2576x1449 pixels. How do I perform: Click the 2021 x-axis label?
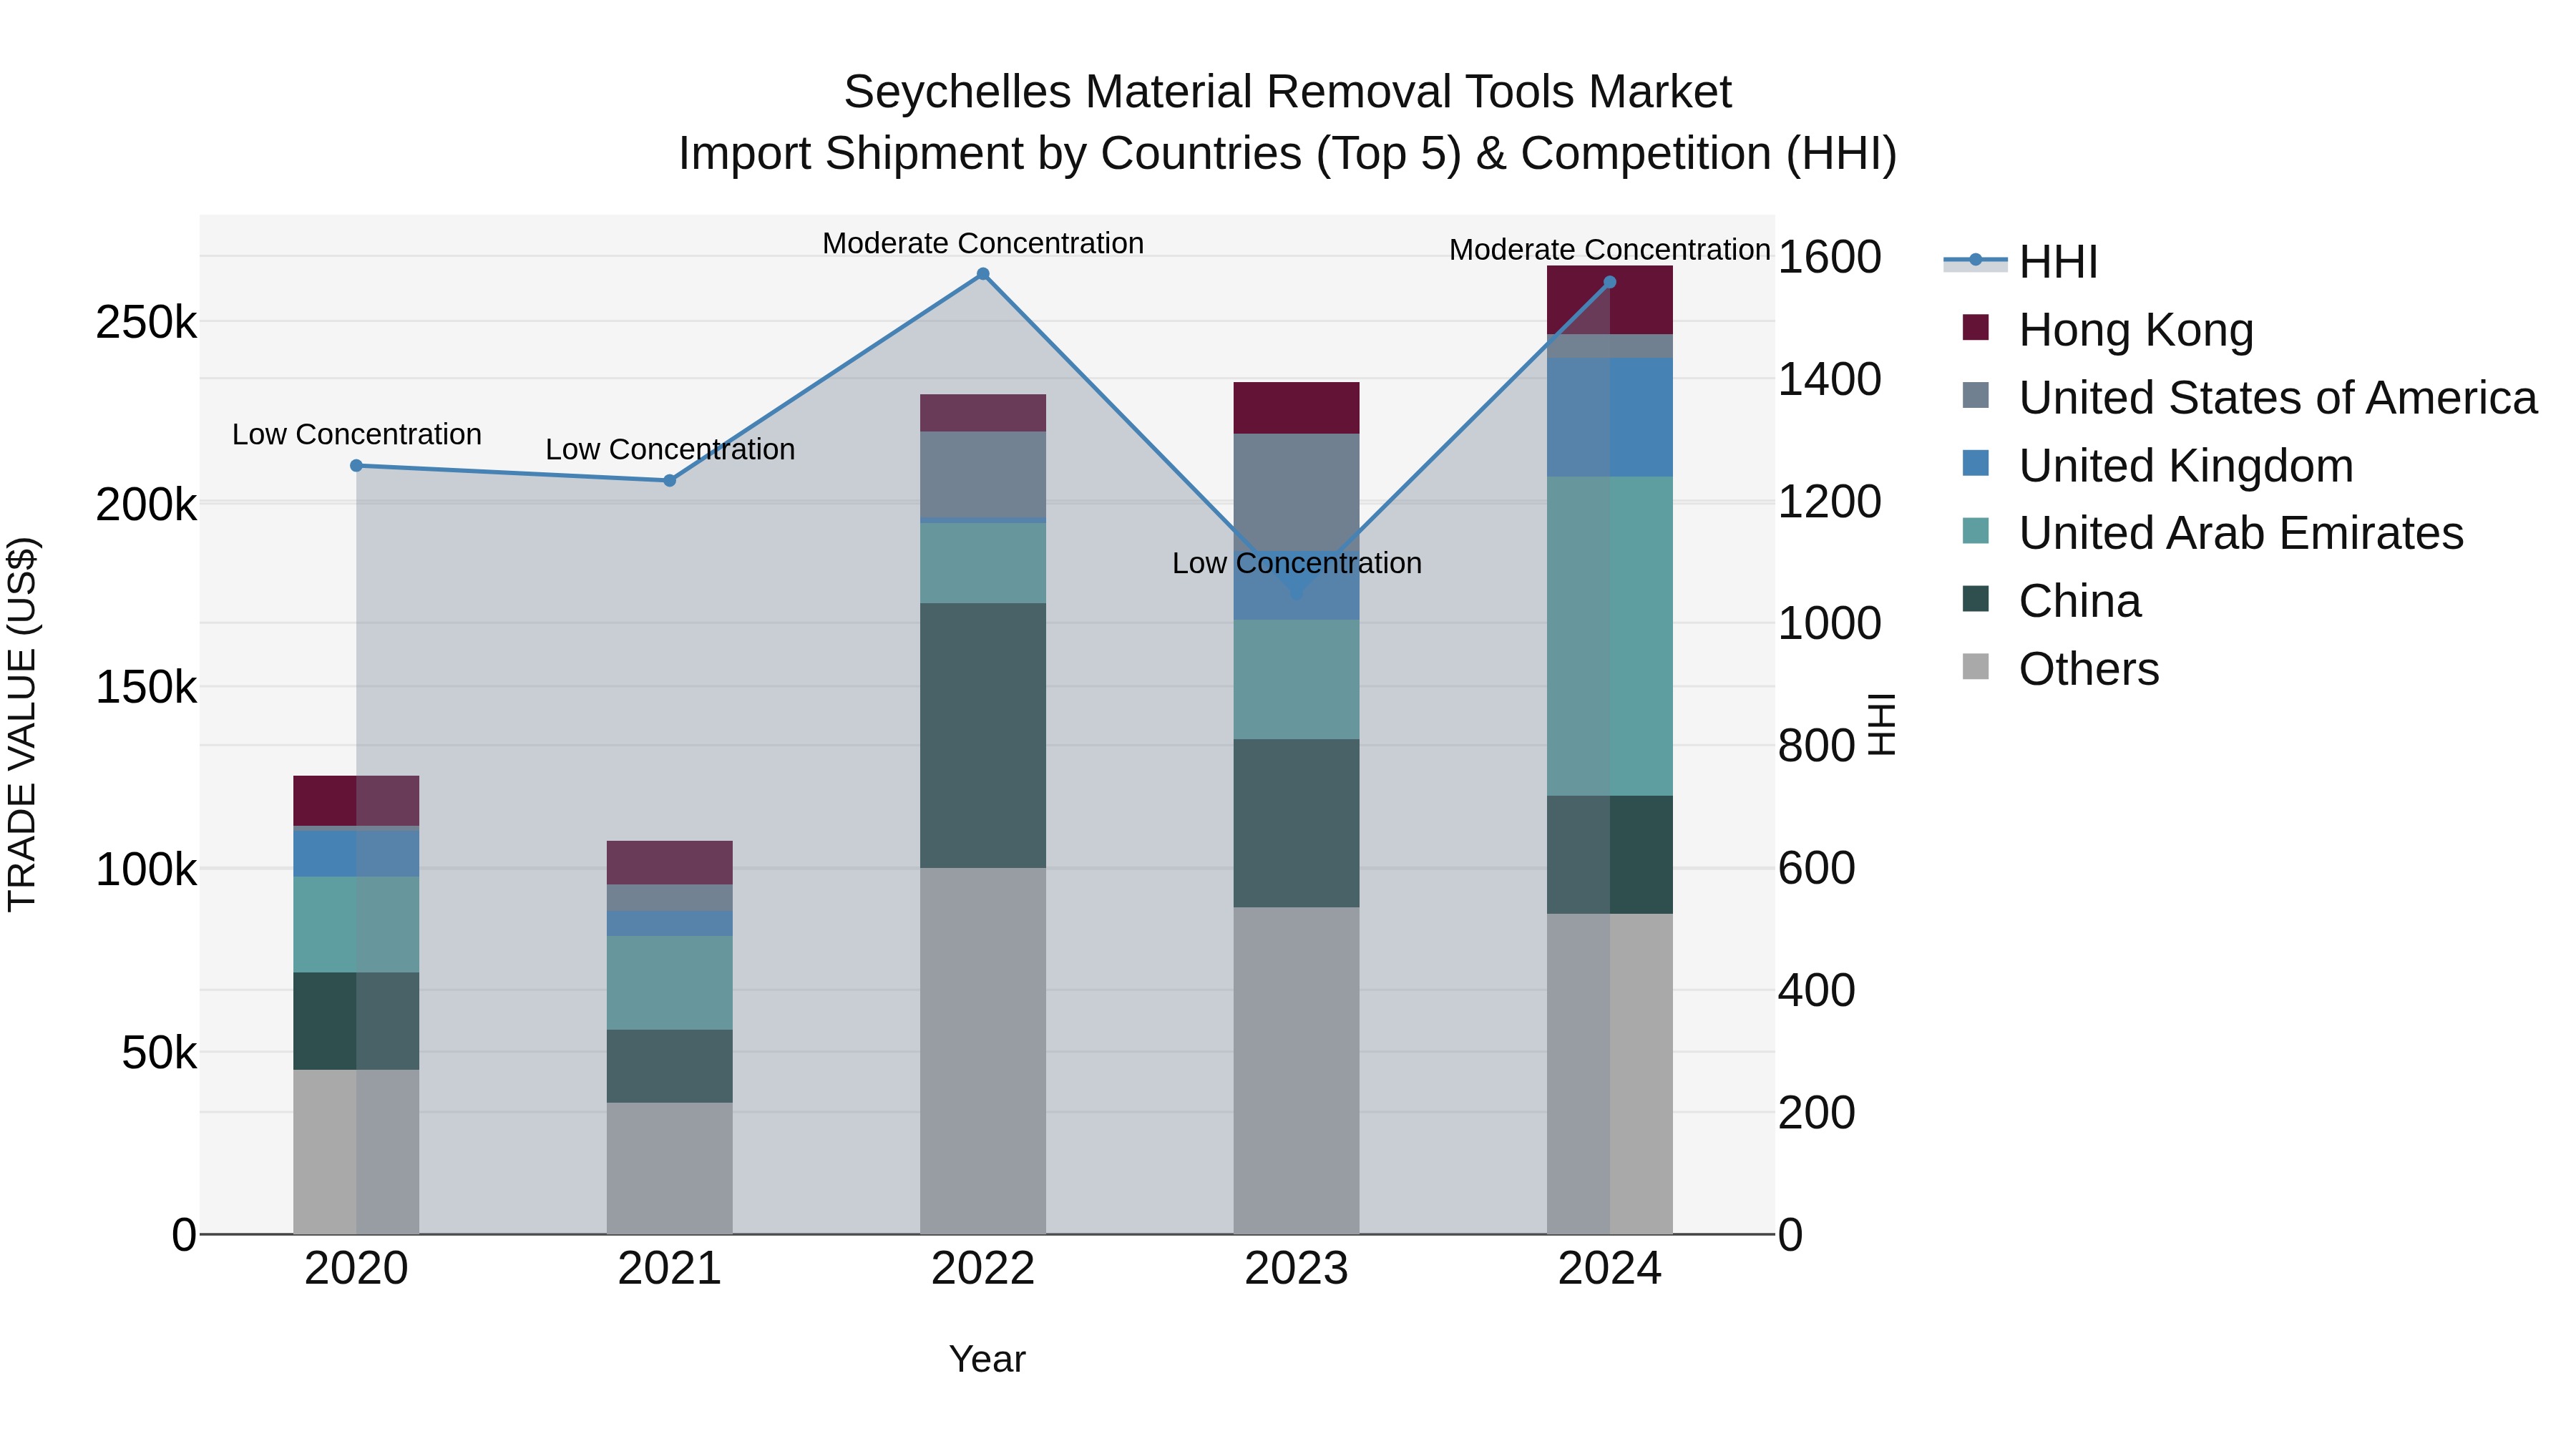pos(670,1269)
